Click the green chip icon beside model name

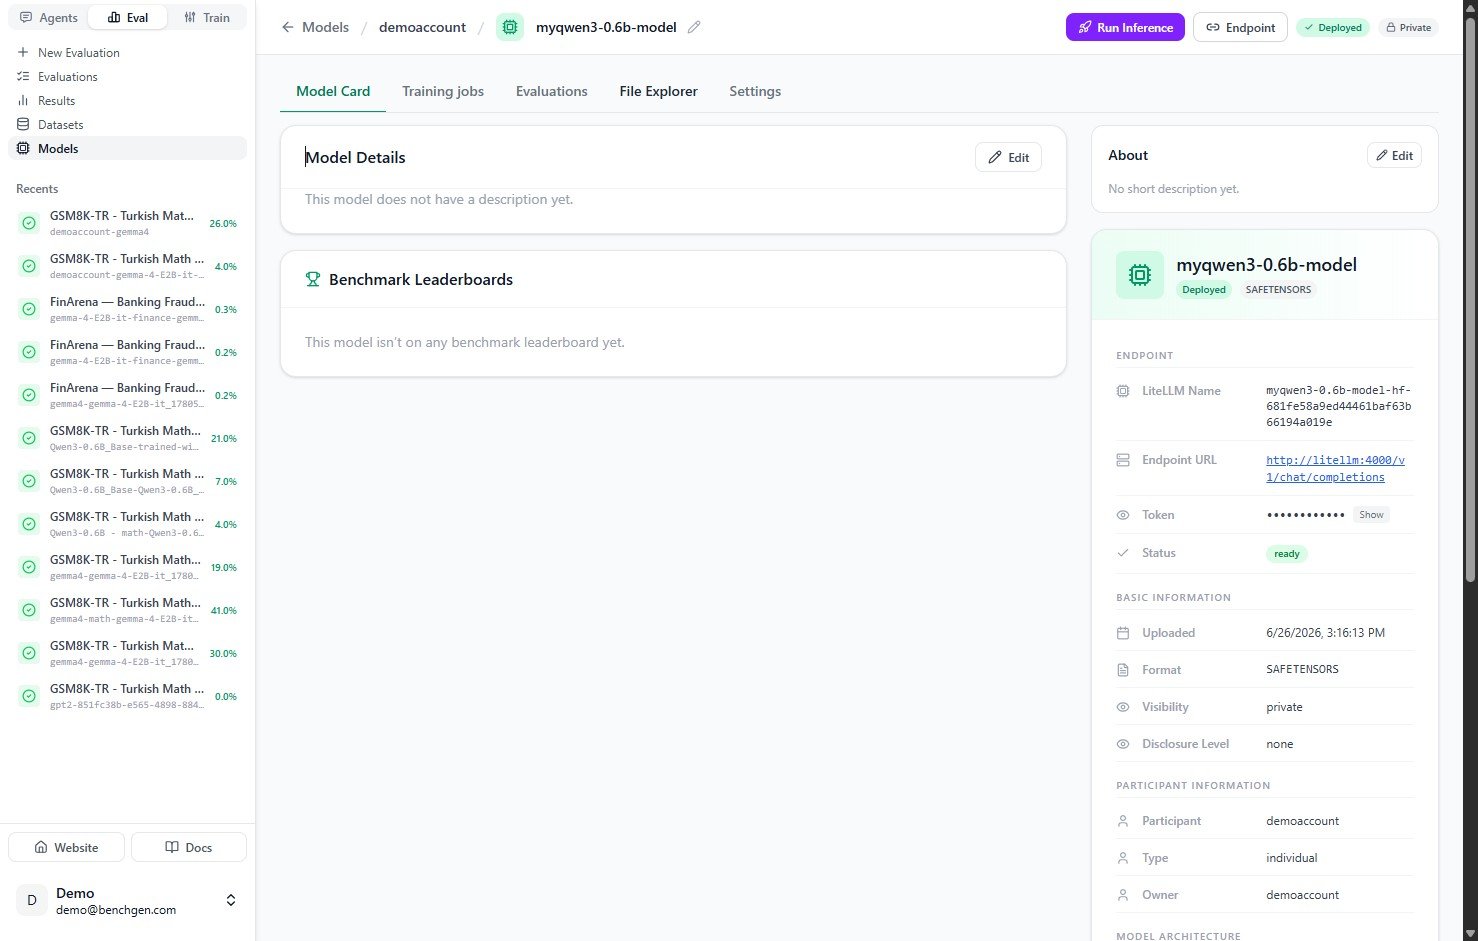pyautogui.click(x=510, y=27)
